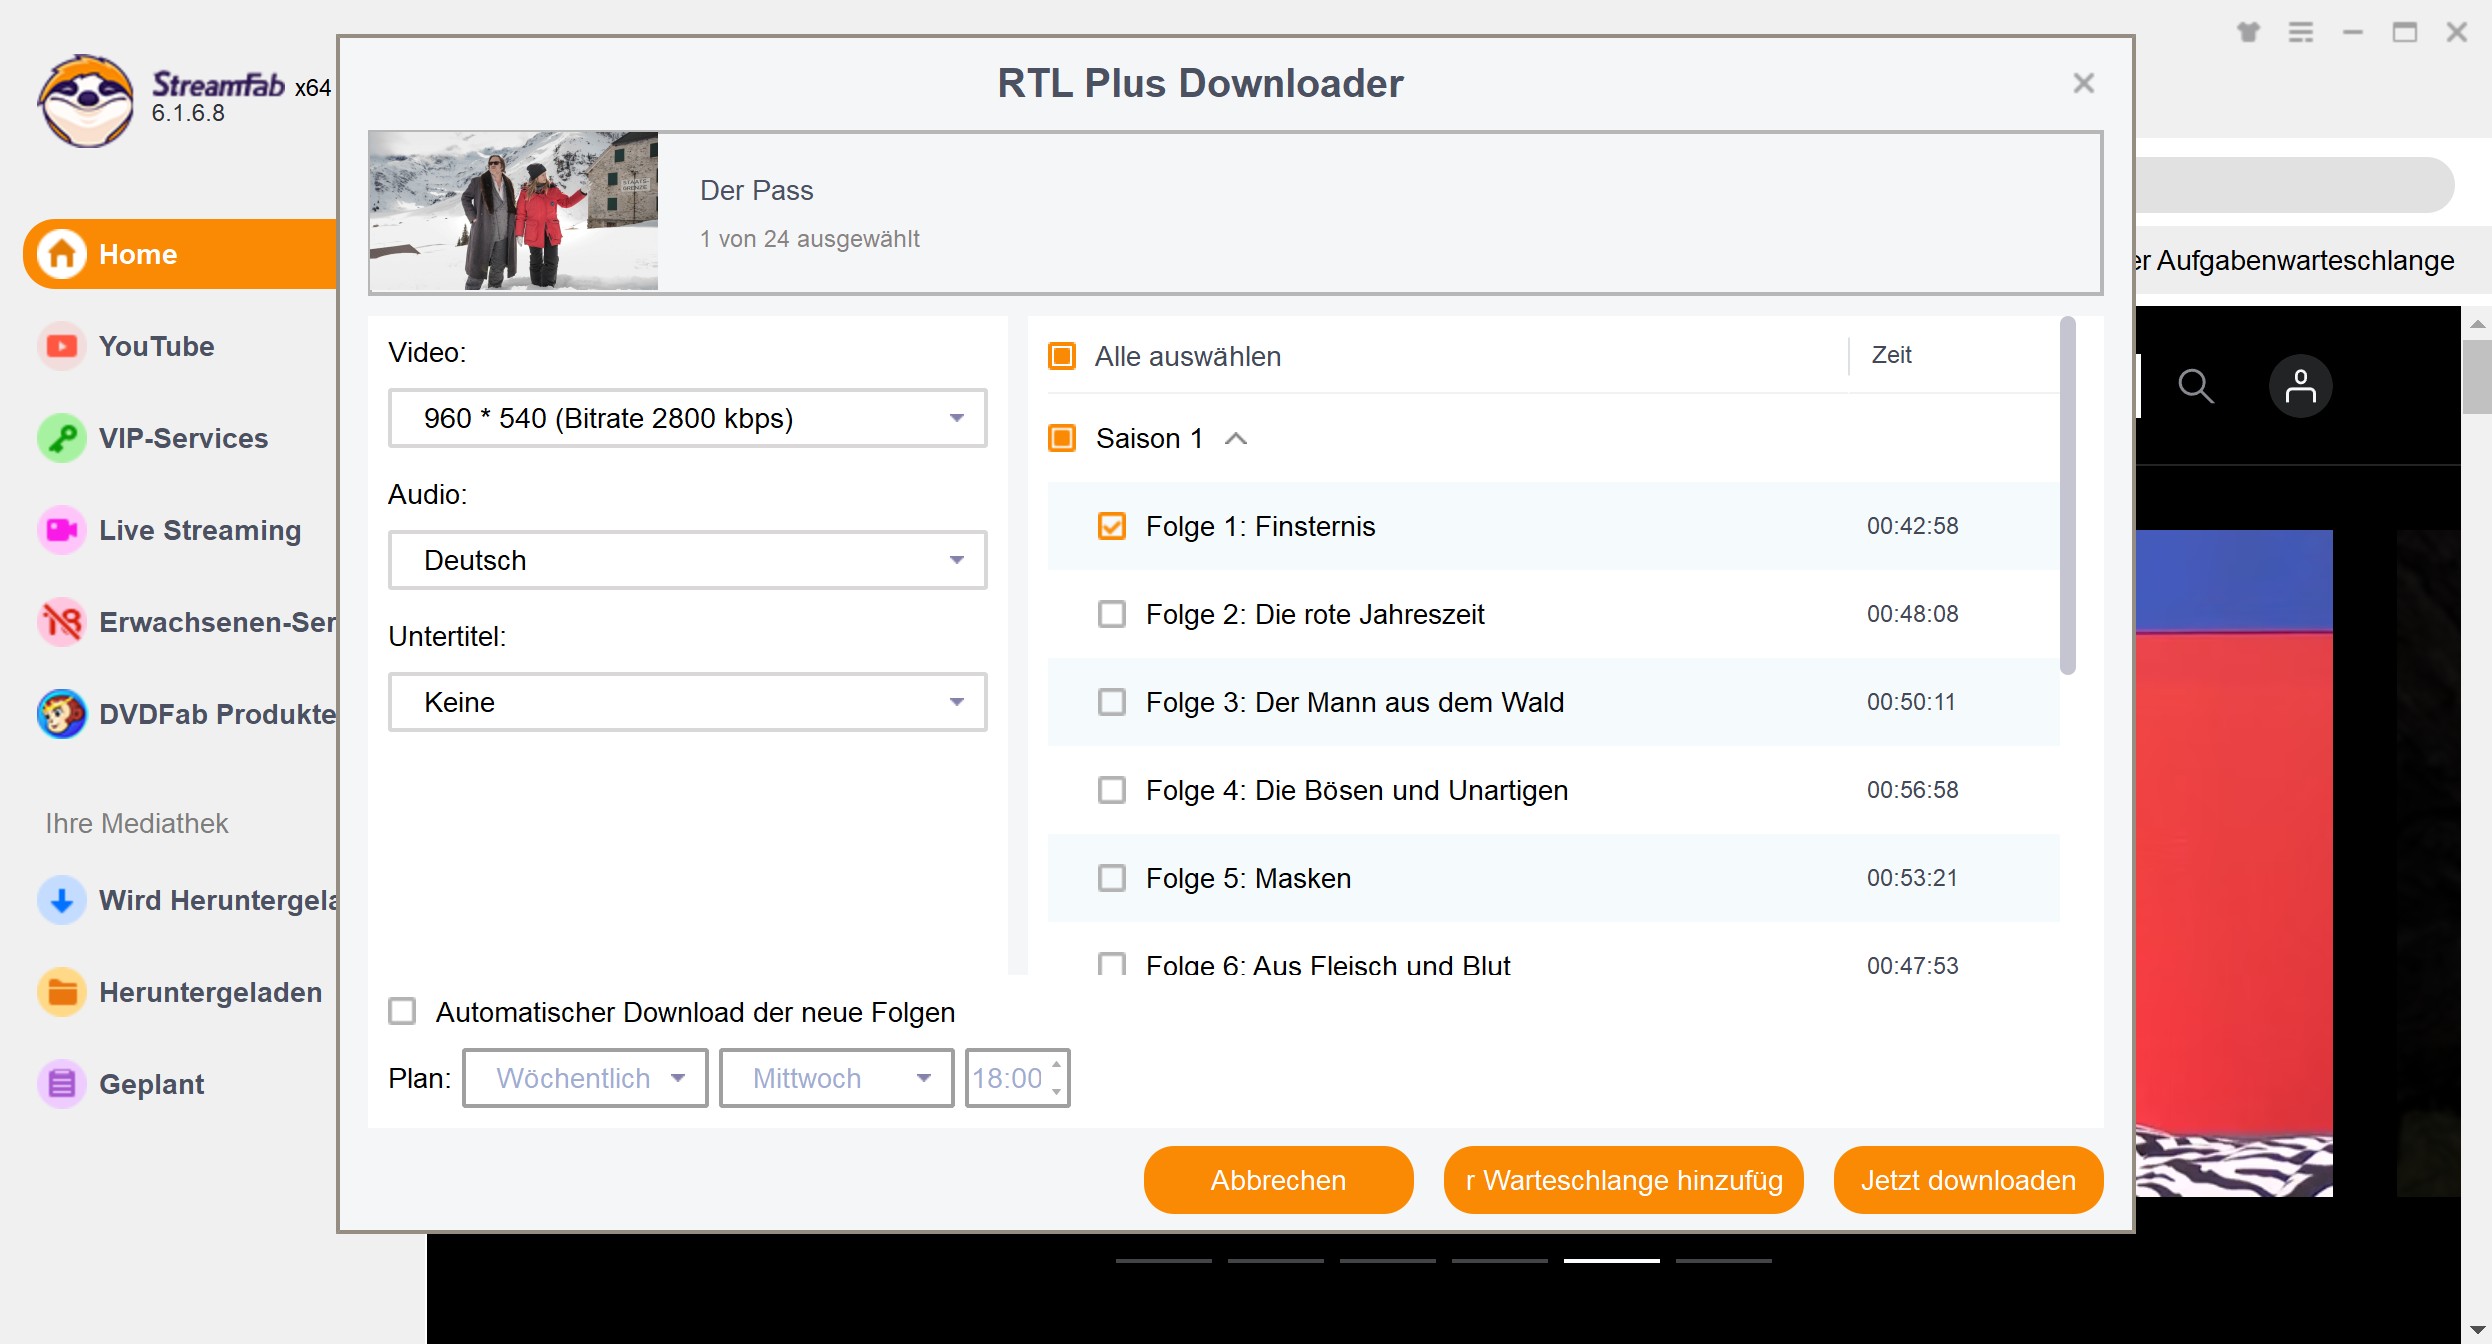Click Jetzt downloaden button
Screen dimensions: 2492x1344
tap(1968, 1180)
